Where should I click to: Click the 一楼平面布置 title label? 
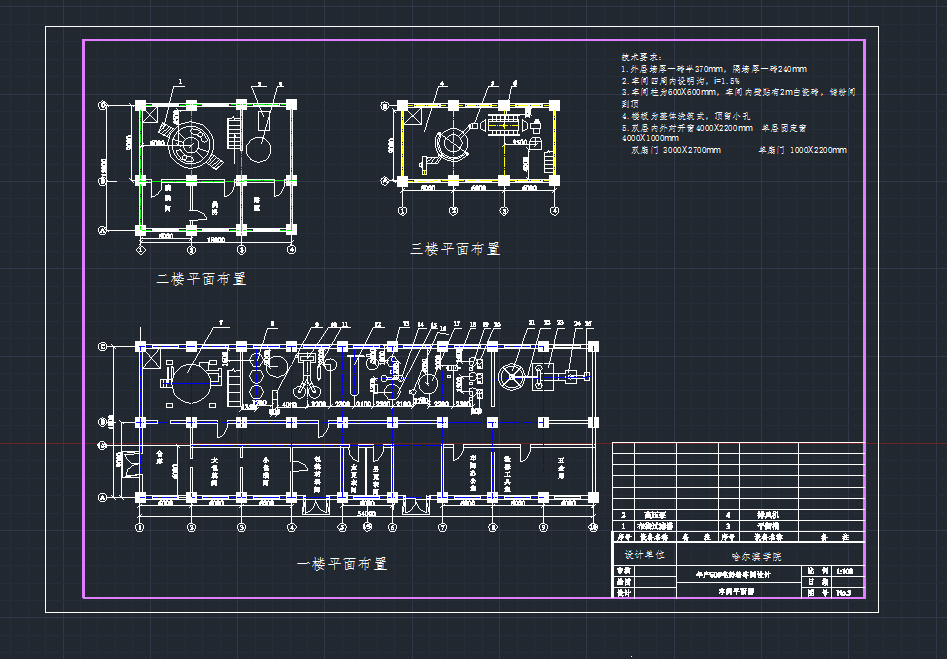pyautogui.click(x=342, y=563)
